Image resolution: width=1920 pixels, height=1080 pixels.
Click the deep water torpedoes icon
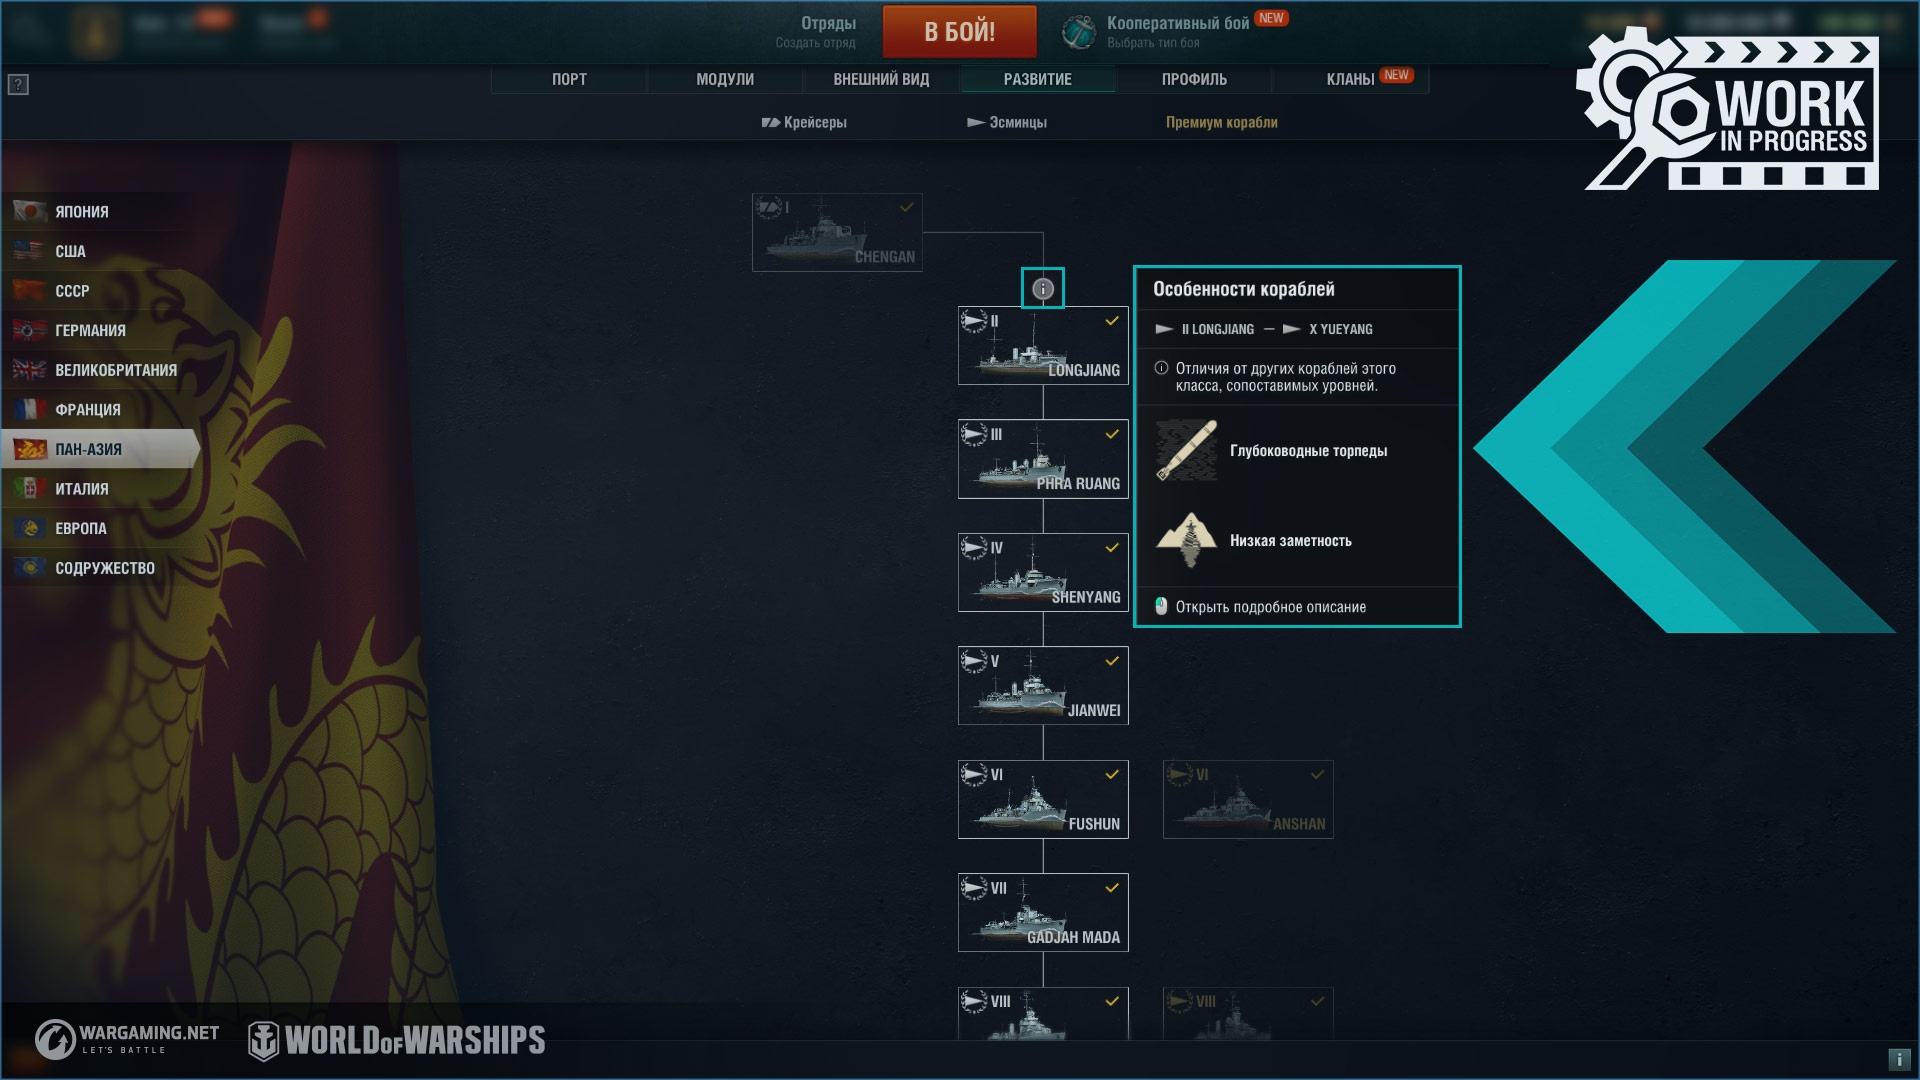tap(1187, 450)
